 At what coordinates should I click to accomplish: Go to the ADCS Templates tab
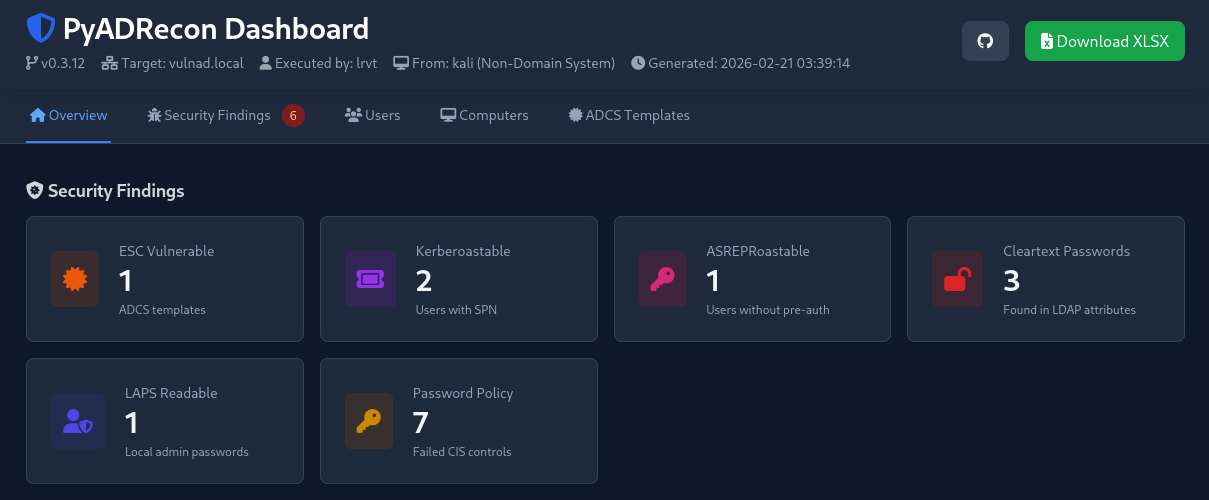coord(628,115)
